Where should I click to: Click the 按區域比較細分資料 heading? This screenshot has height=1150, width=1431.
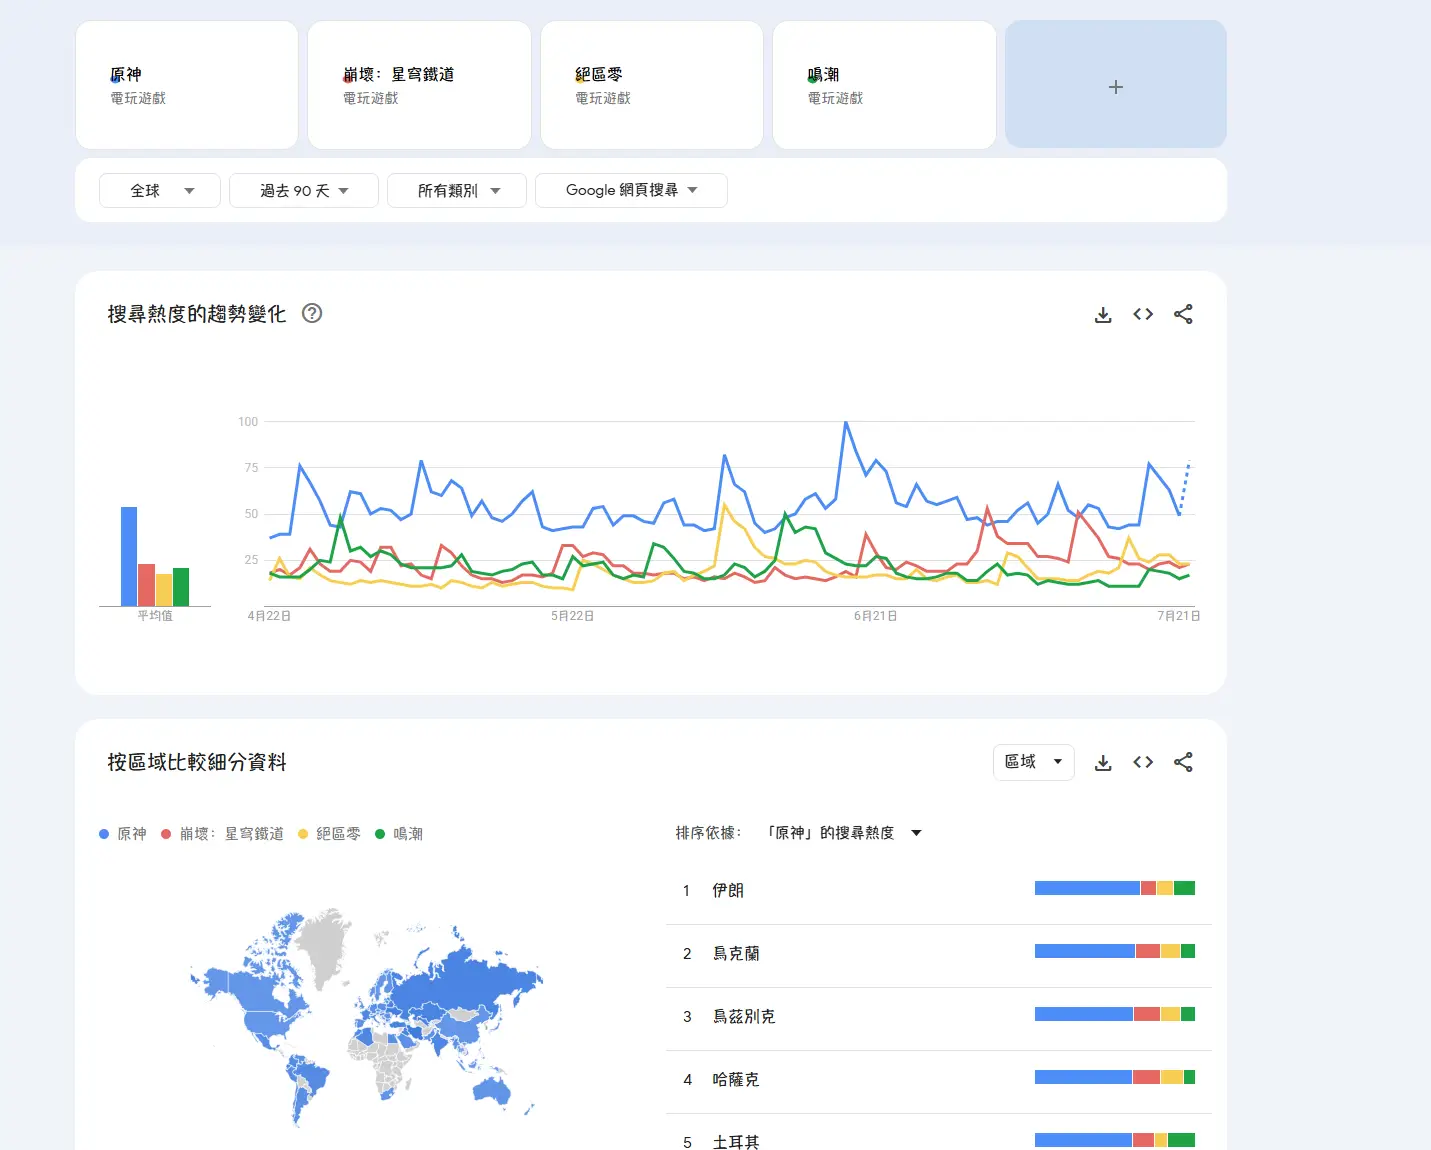point(197,762)
